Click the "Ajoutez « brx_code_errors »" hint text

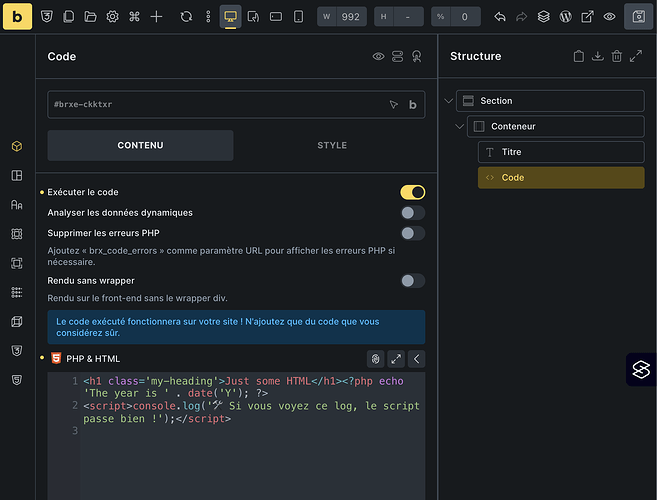pos(221,256)
